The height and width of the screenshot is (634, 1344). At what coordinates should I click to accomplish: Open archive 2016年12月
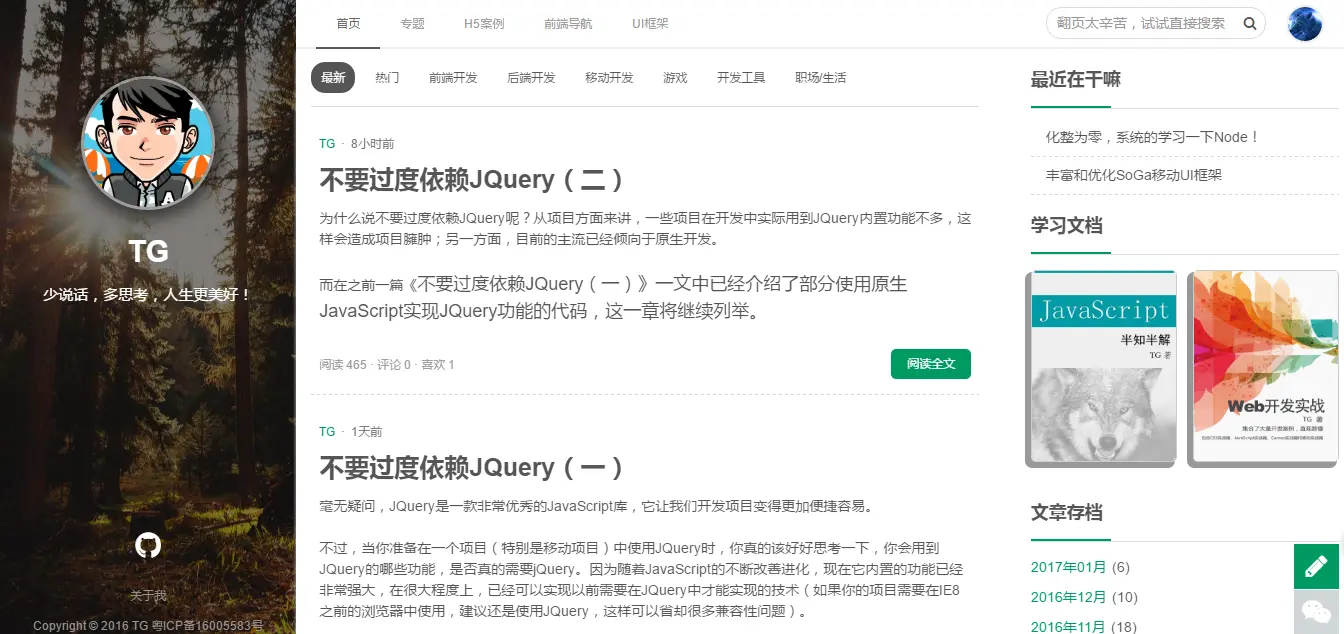click(1069, 597)
